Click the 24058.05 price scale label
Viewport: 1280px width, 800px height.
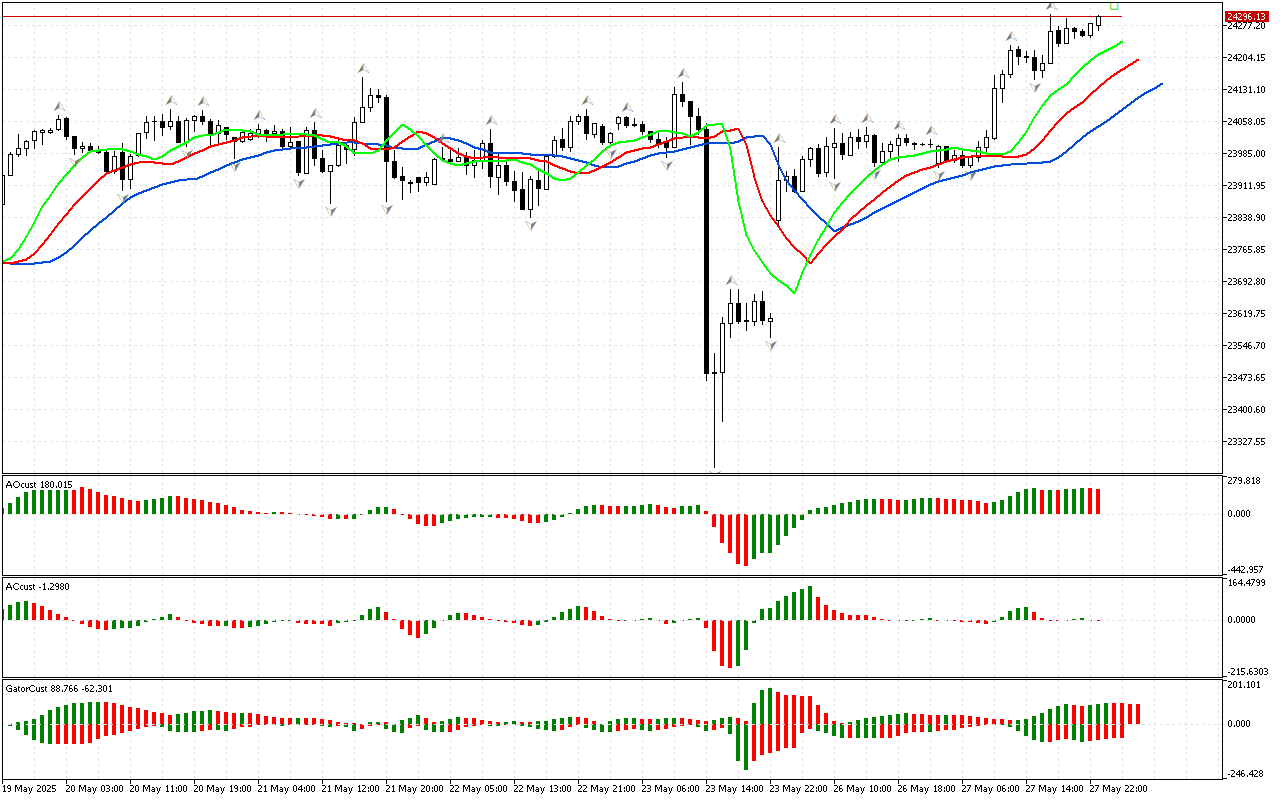click(x=1246, y=122)
